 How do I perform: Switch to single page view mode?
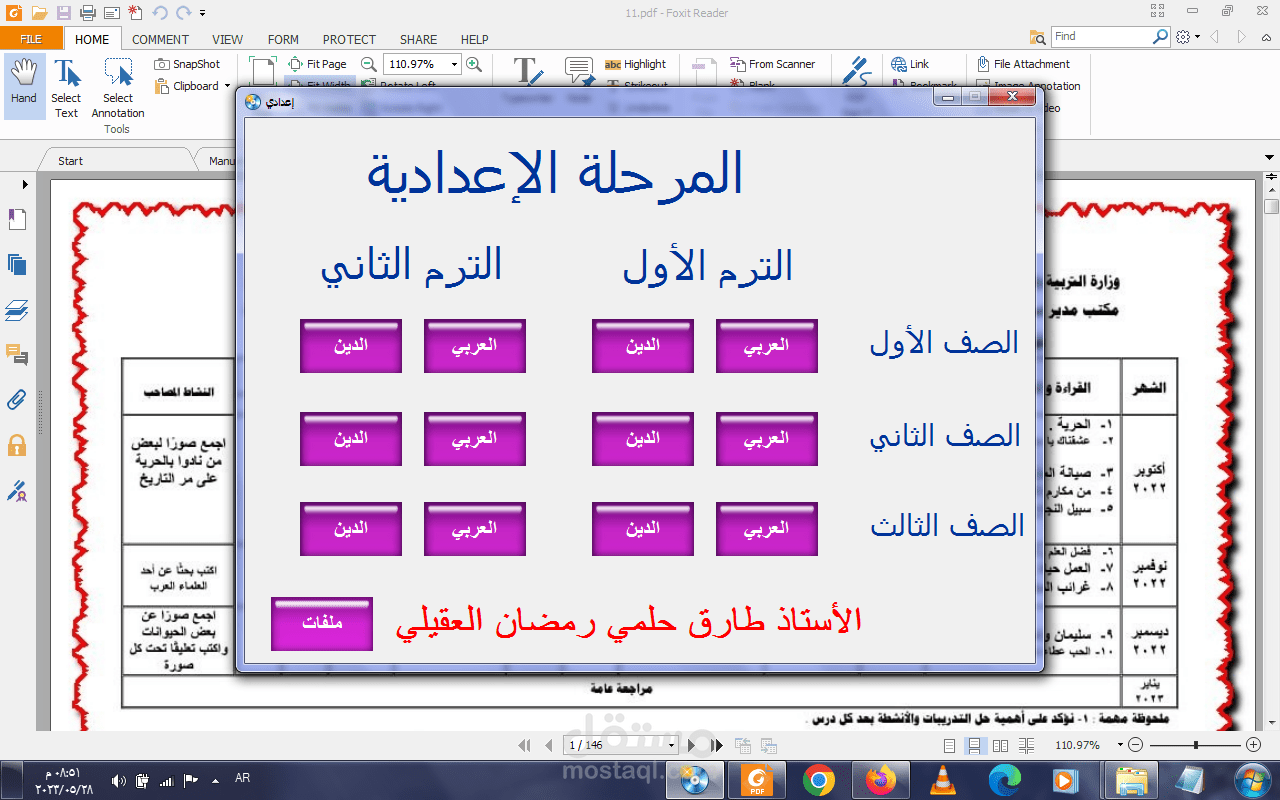pos(950,745)
